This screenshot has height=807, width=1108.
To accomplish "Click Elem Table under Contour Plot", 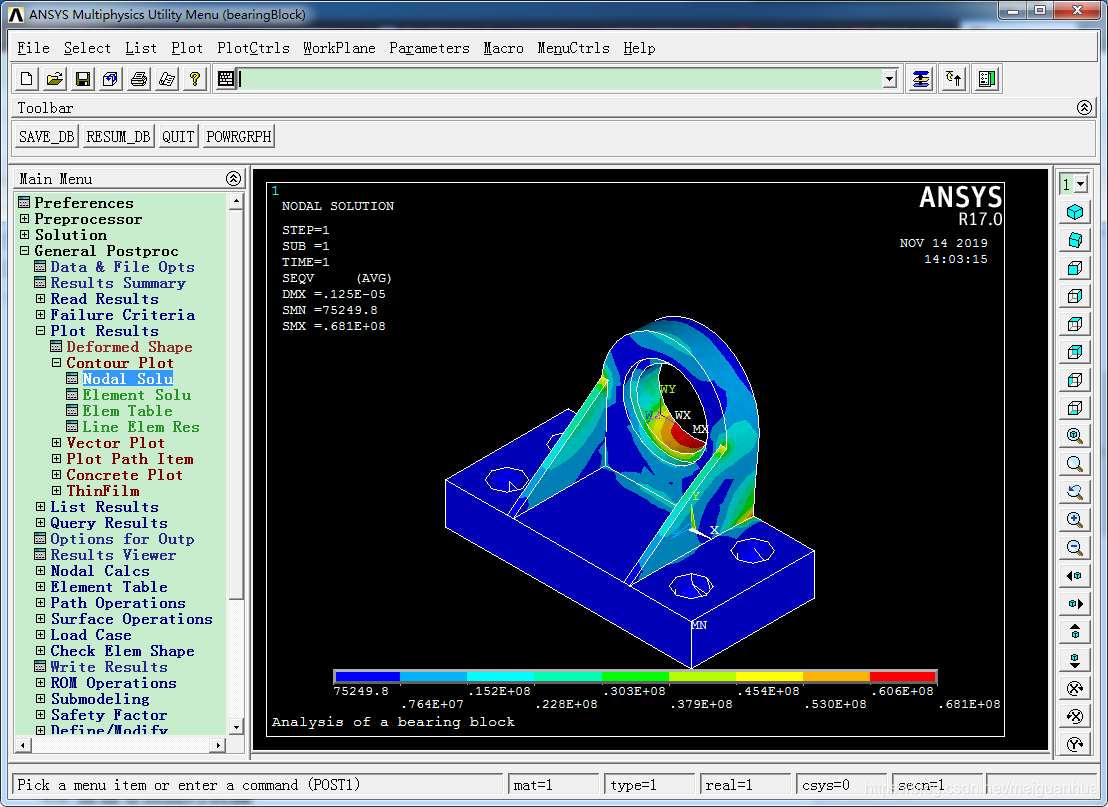I will (x=127, y=411).
